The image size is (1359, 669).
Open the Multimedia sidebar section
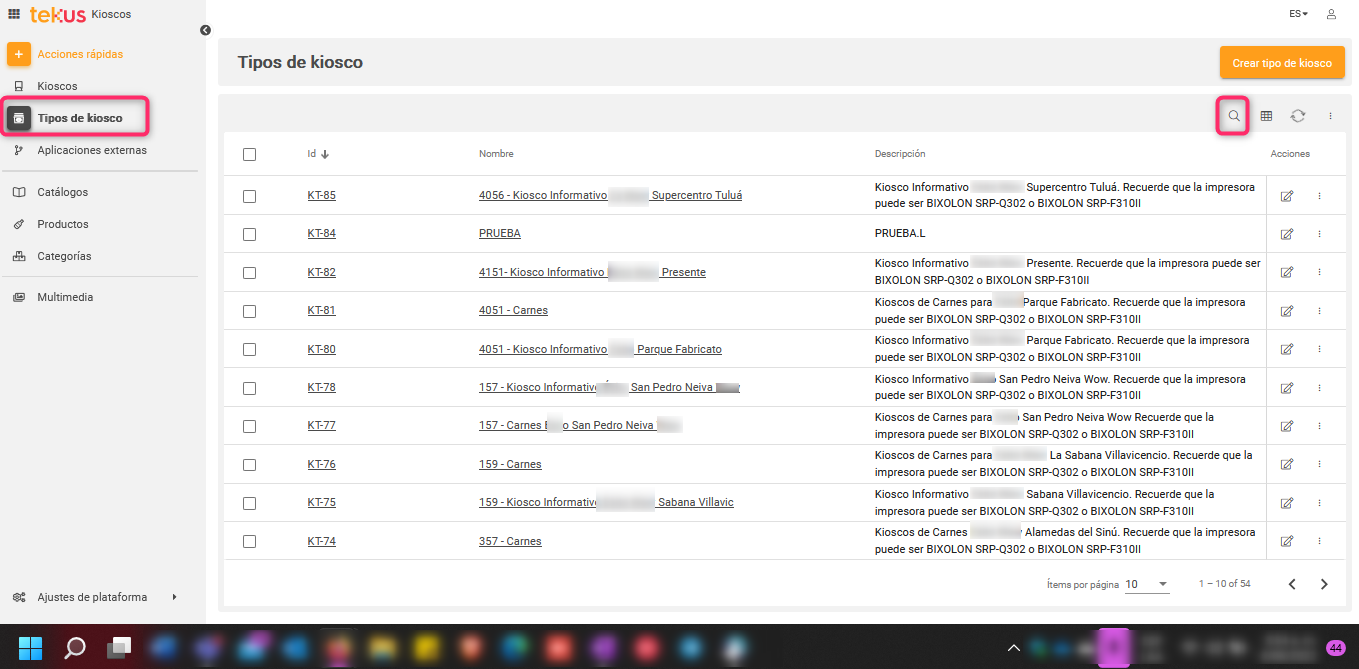point(65,297)
